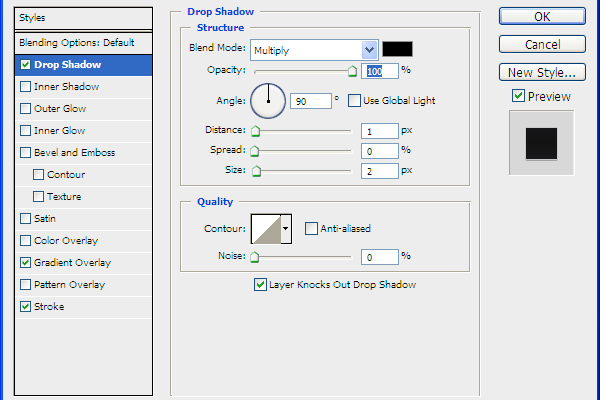Select the Styles panel header

(83, 18)
